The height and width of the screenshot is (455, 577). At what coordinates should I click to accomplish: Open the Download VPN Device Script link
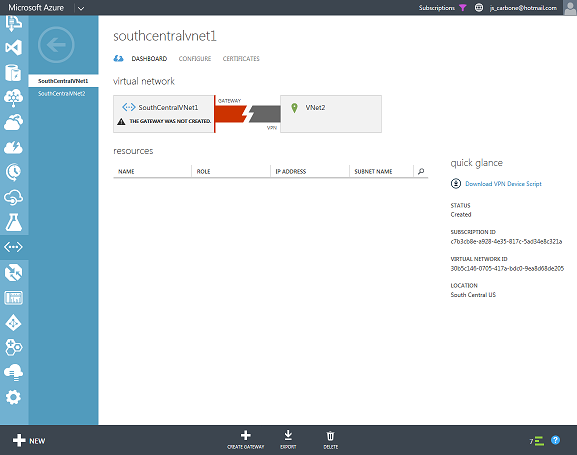503,184
